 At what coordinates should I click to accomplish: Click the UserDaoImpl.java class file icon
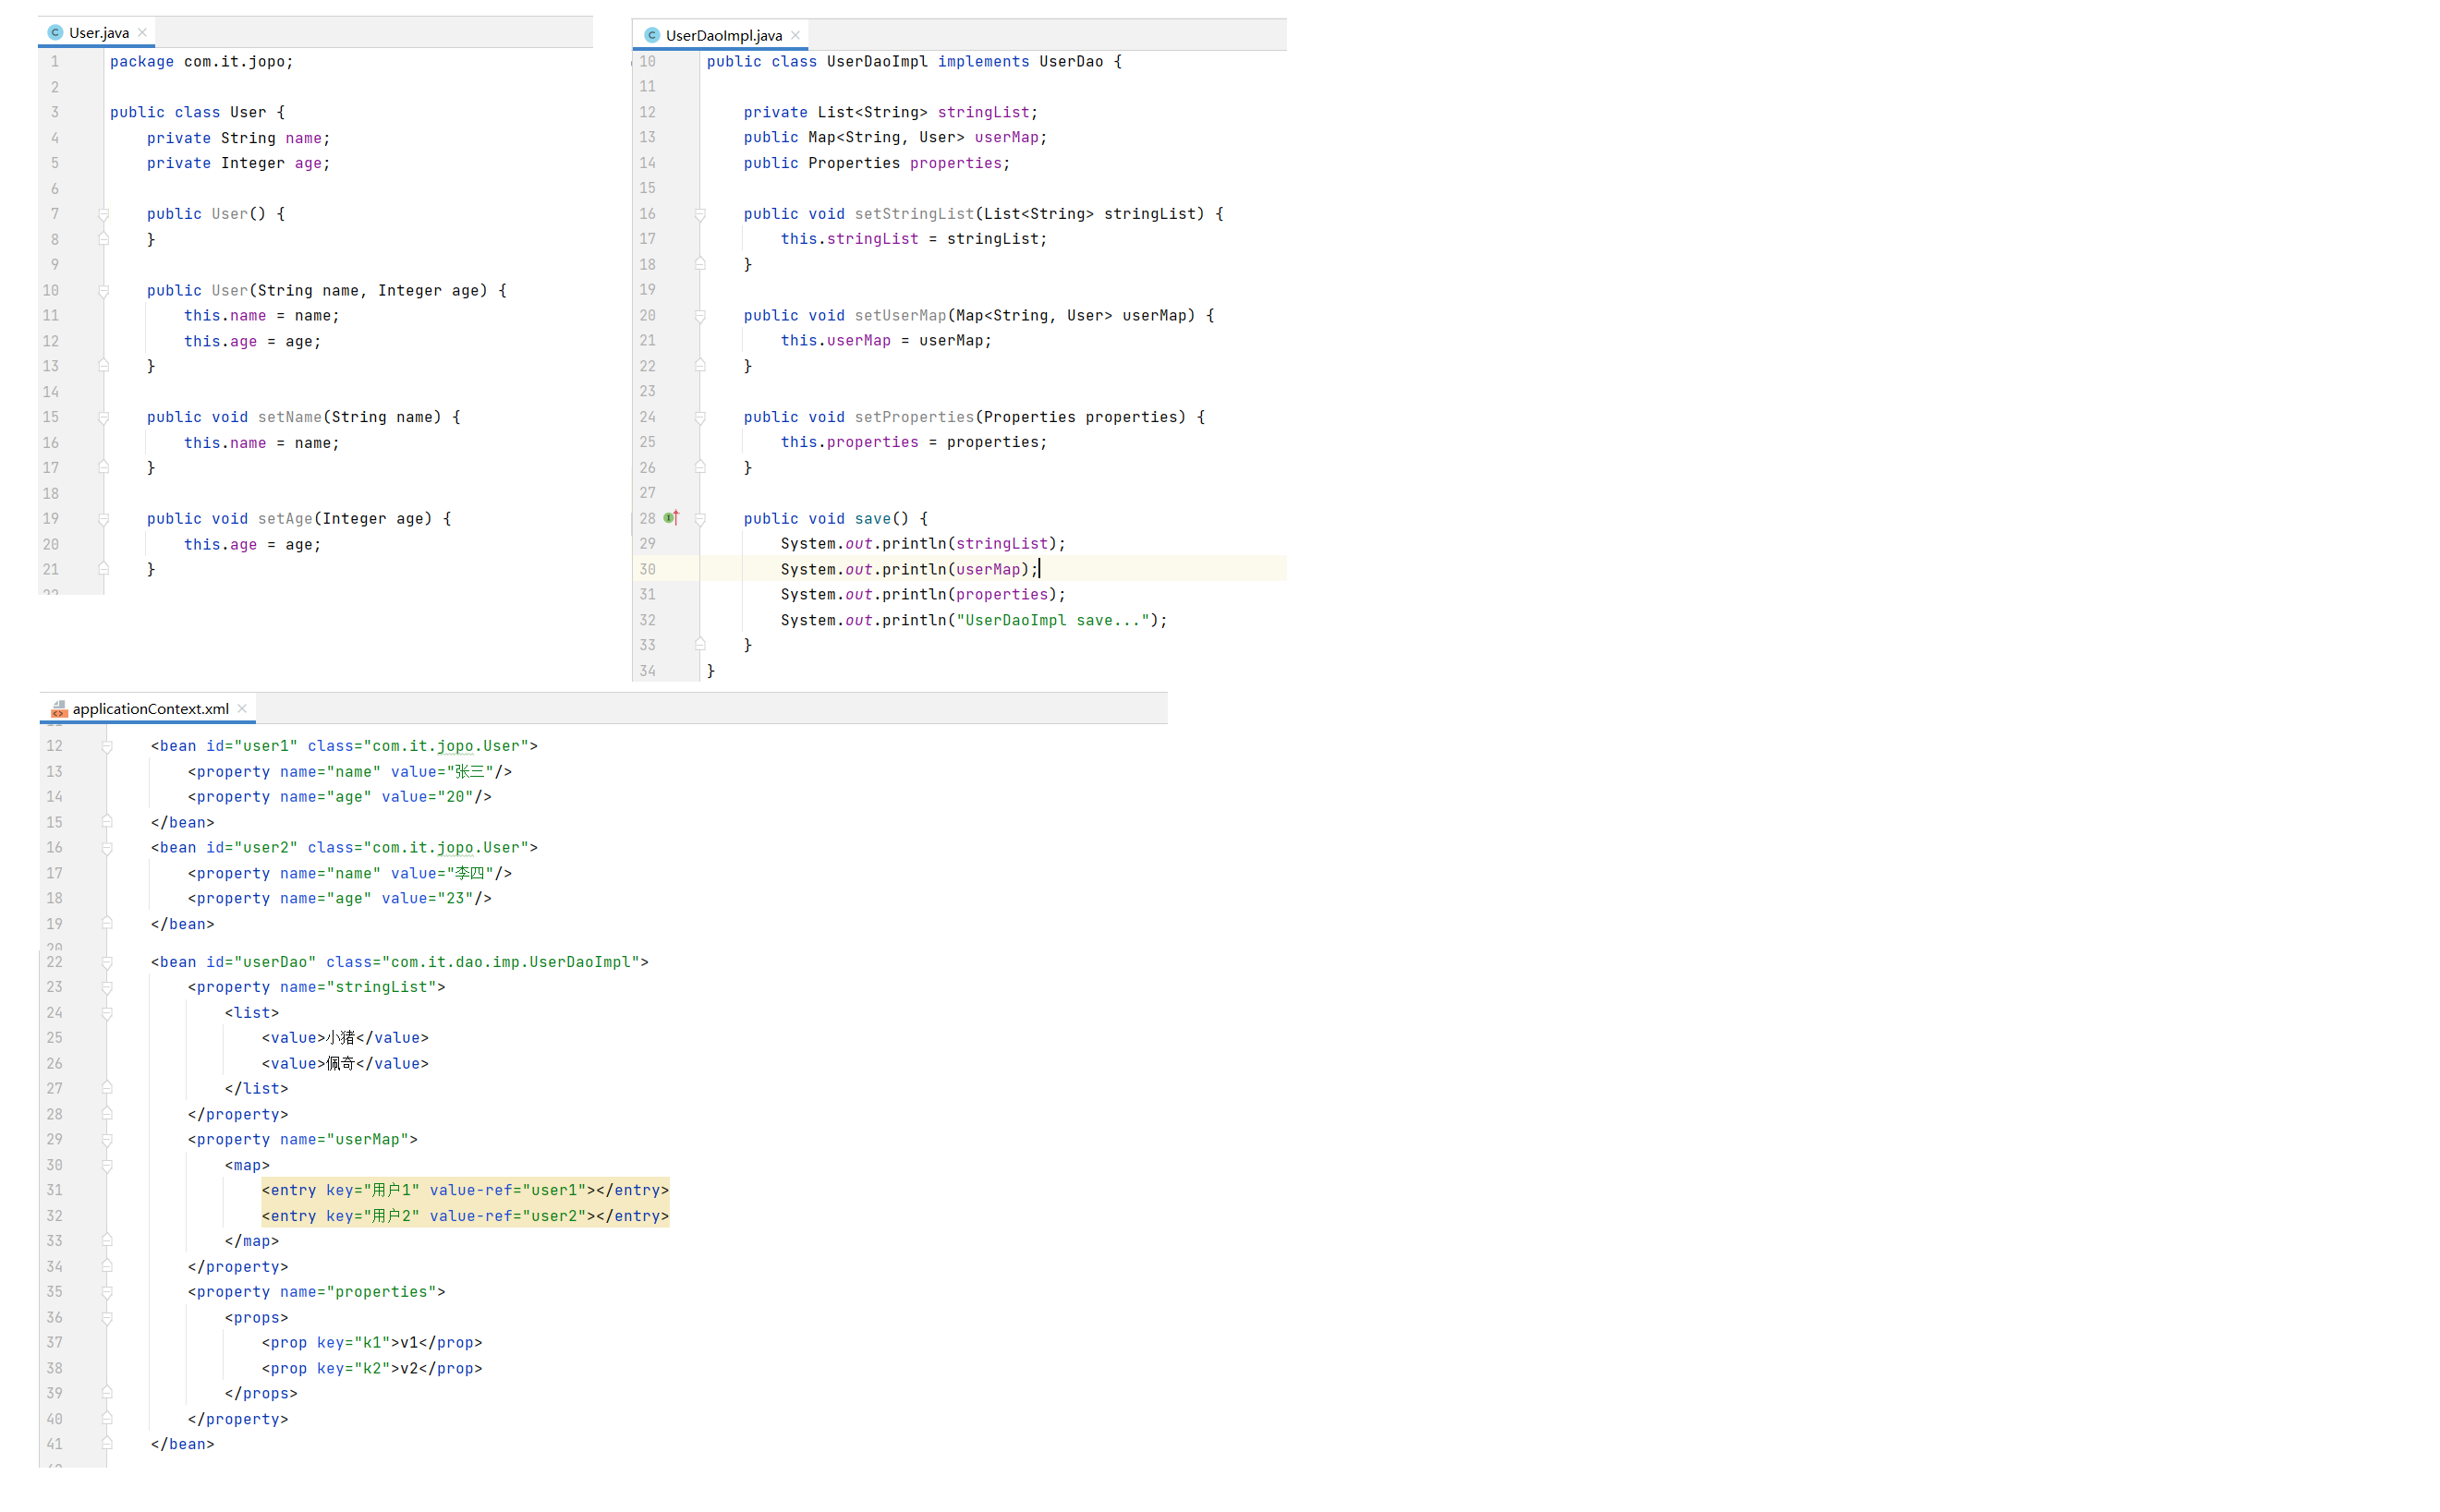point(652,36)
